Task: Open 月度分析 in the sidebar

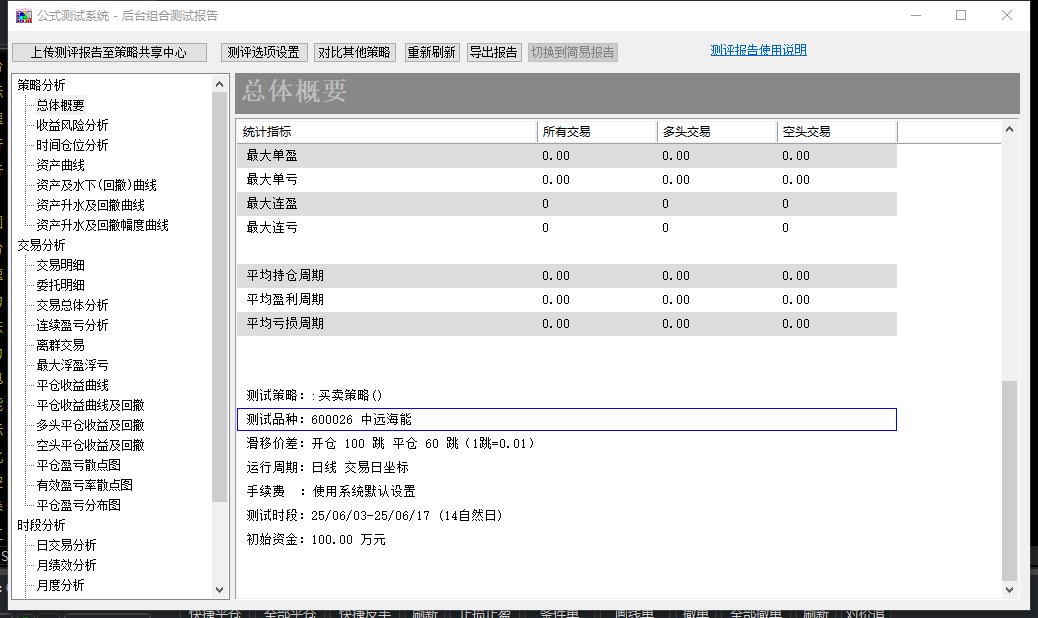Action: (60, 585)
